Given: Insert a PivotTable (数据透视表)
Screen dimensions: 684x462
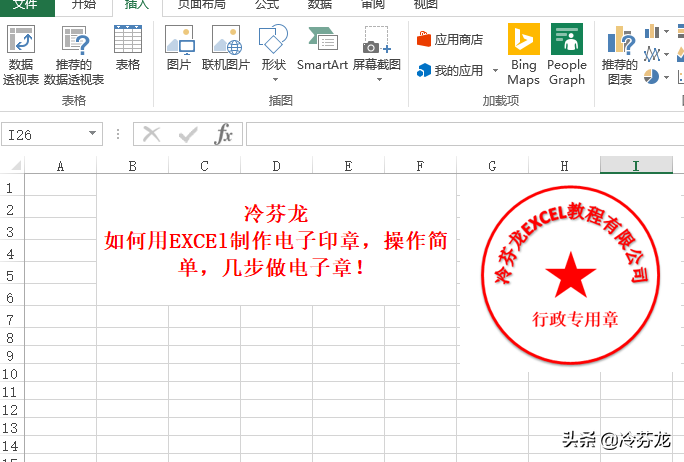Looking at the screenshot, I should pyautogui.click(x=21, y=55).
